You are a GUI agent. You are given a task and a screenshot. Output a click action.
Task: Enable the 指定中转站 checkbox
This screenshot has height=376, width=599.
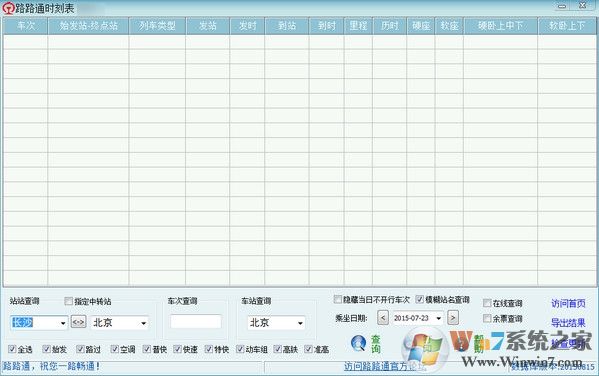(x=68, y=301)
